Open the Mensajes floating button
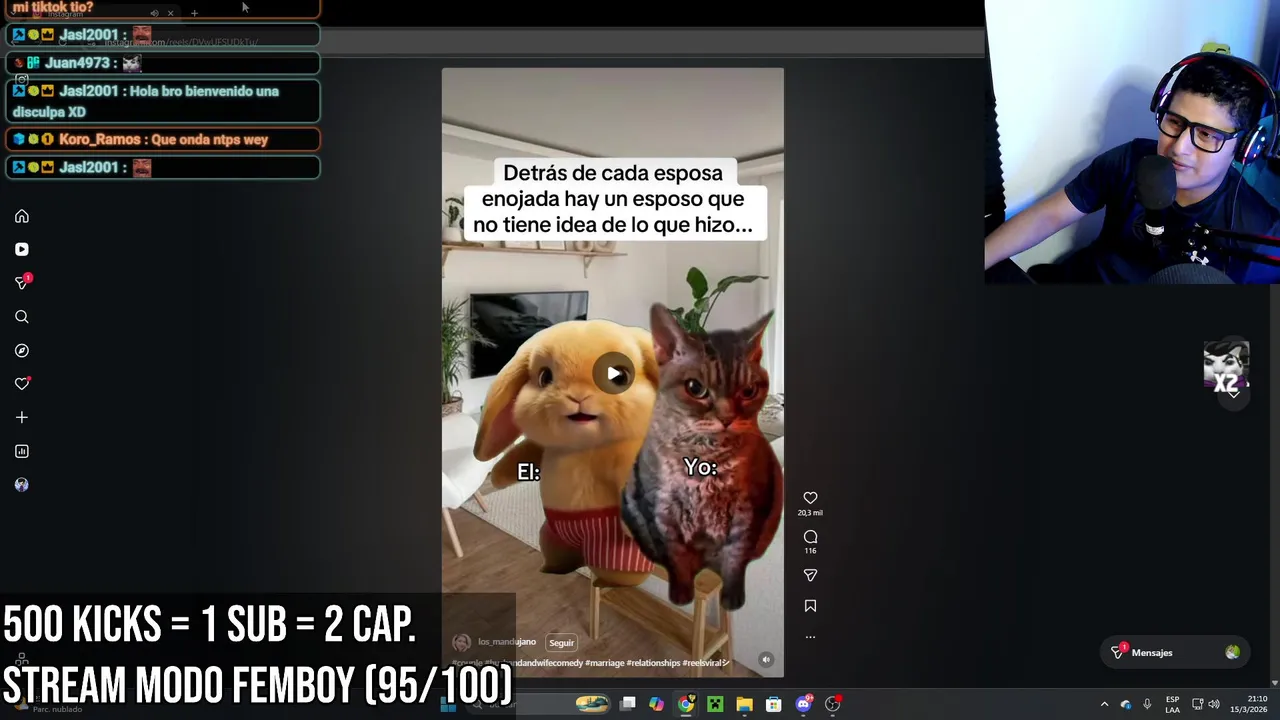This screenshot has height=720, width=1280. [x=1174, y=652]
